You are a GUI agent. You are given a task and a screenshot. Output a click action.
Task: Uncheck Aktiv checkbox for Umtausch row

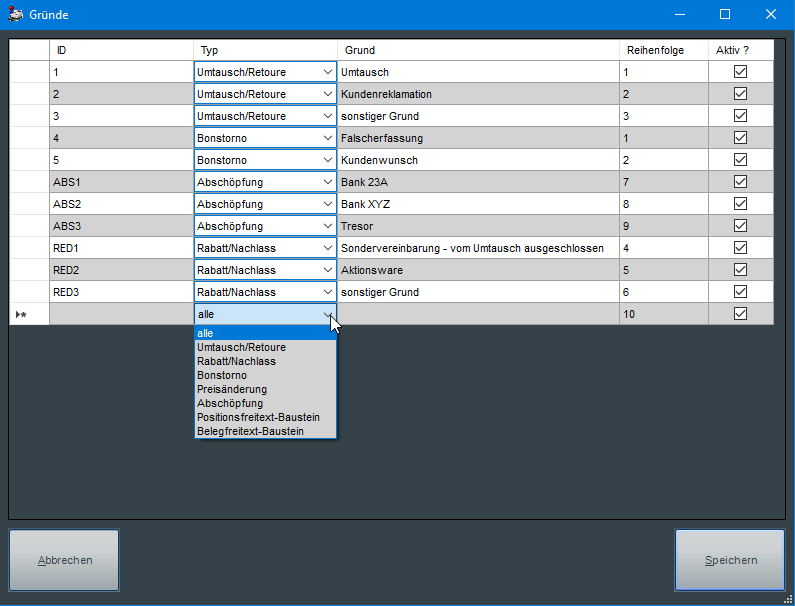coord(740,72)
